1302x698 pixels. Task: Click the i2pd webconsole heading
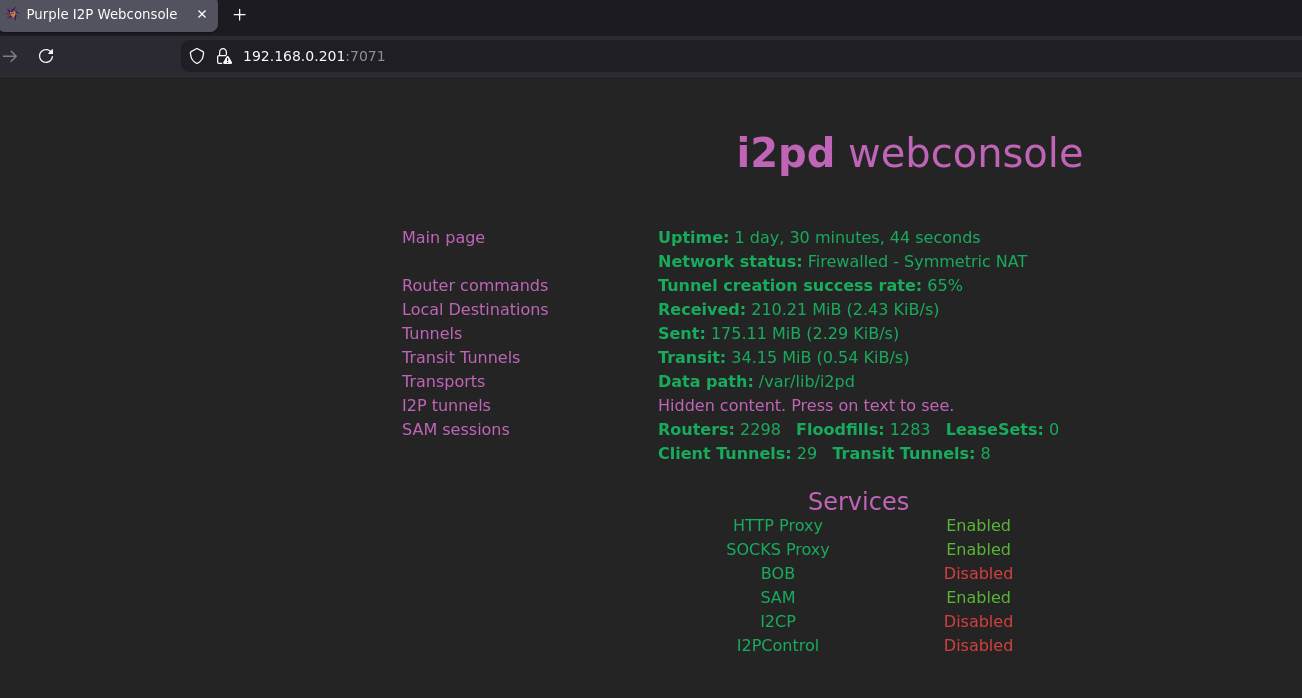point(910,153)
